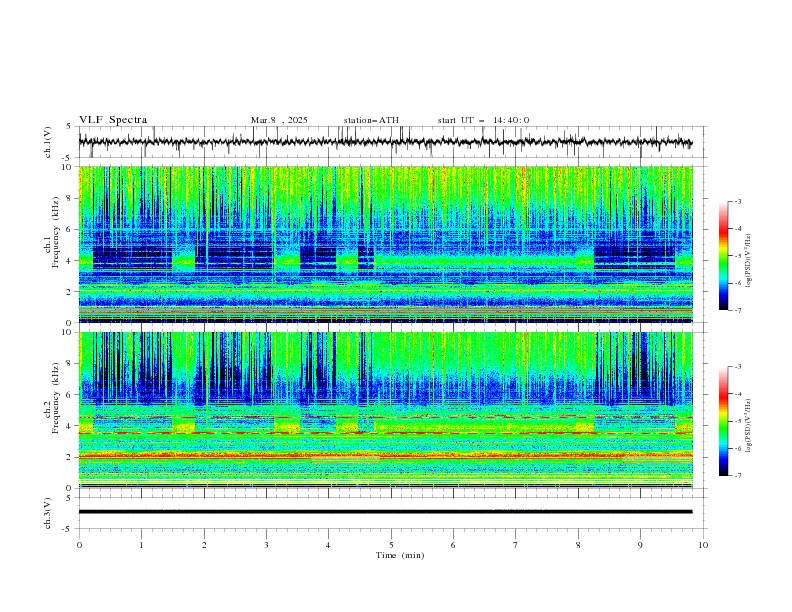The width and height of the screenshot is (792, 612).
Task: Click time axis tick label '5'
Action: (391, 545)
